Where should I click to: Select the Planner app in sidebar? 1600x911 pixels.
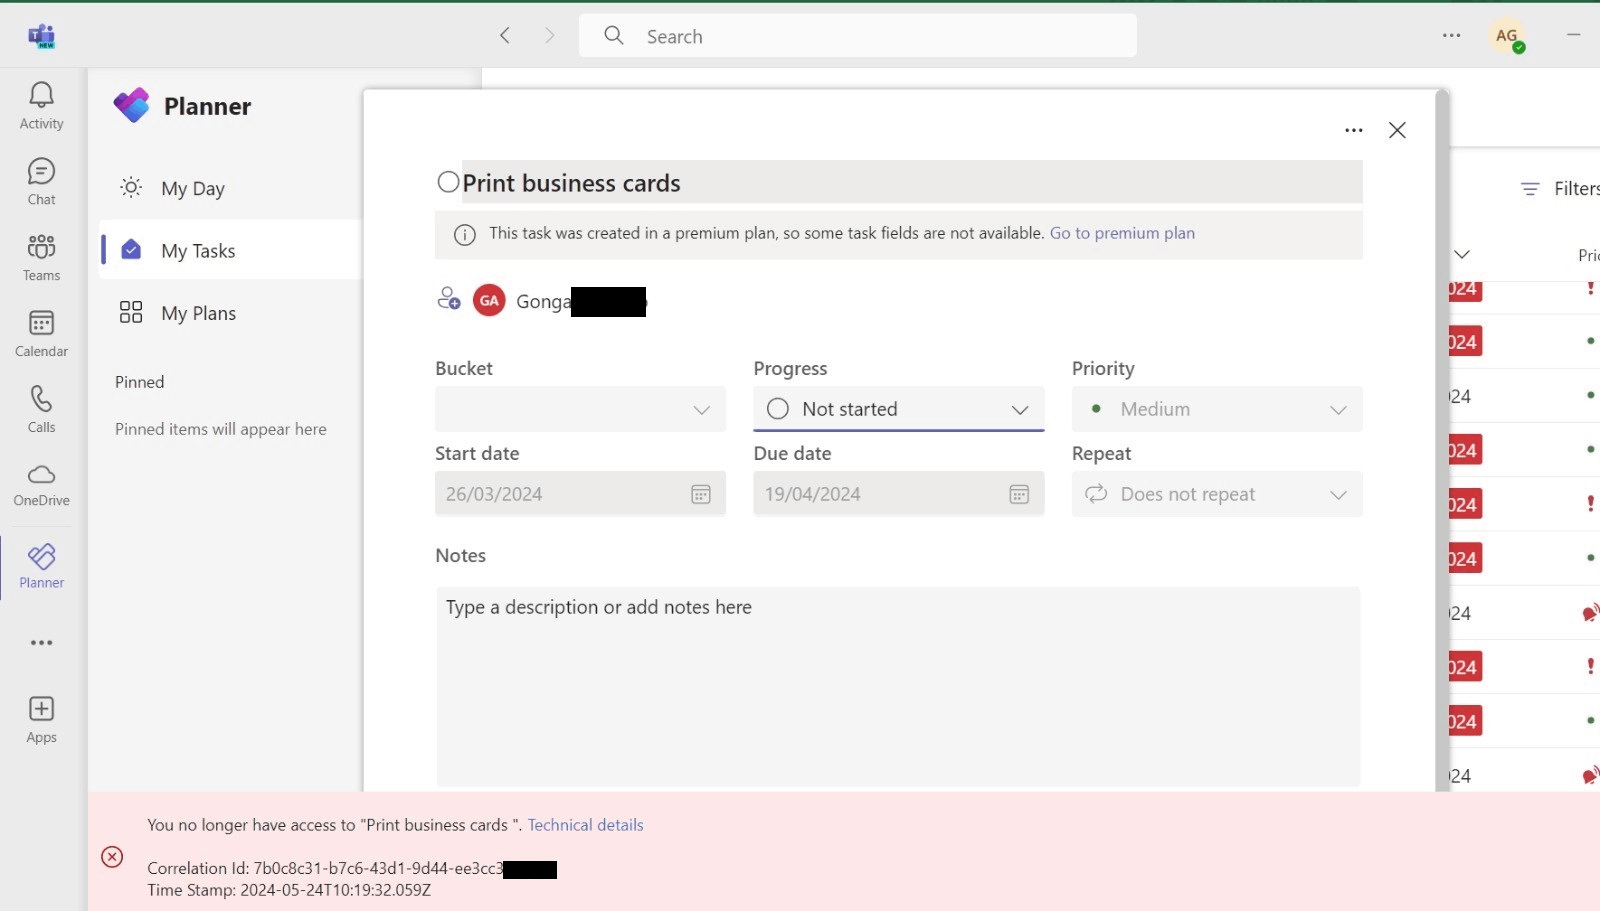click(41, 565)
